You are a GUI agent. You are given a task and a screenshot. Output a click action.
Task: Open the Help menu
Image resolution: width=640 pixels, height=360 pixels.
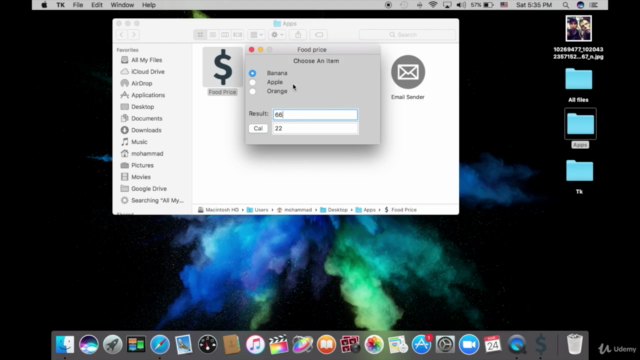pyautogui.click(x=149, y=5)
